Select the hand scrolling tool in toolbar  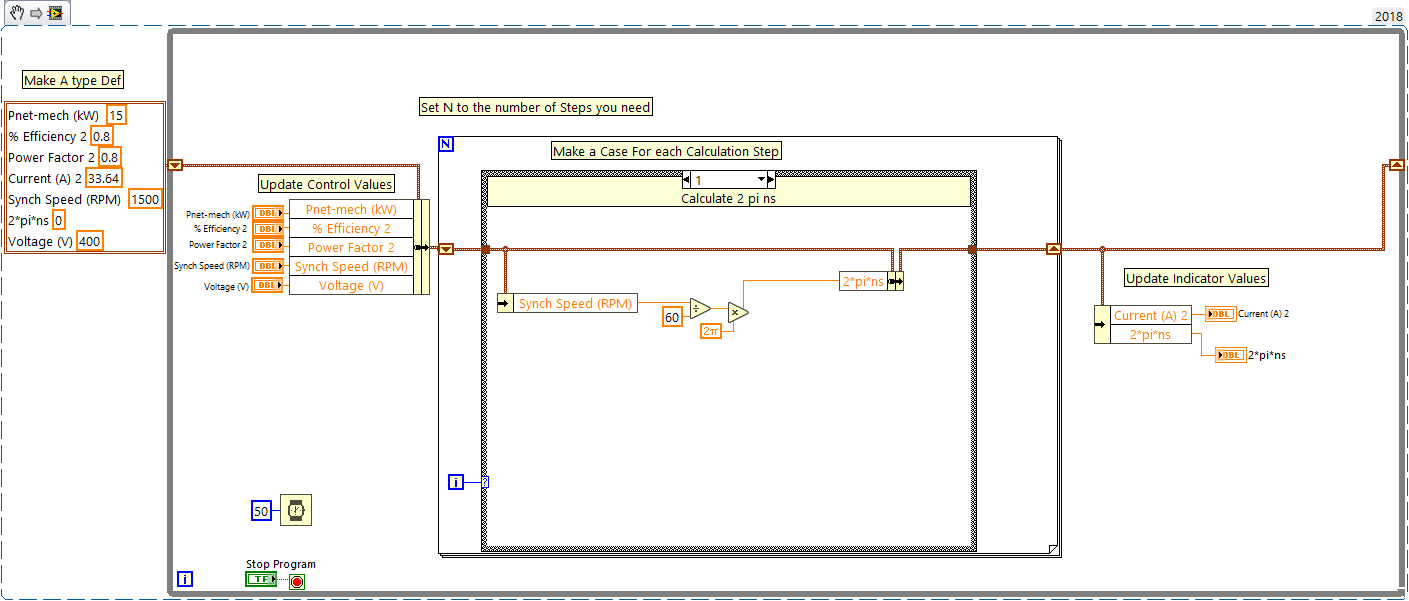tap(15, 13)
